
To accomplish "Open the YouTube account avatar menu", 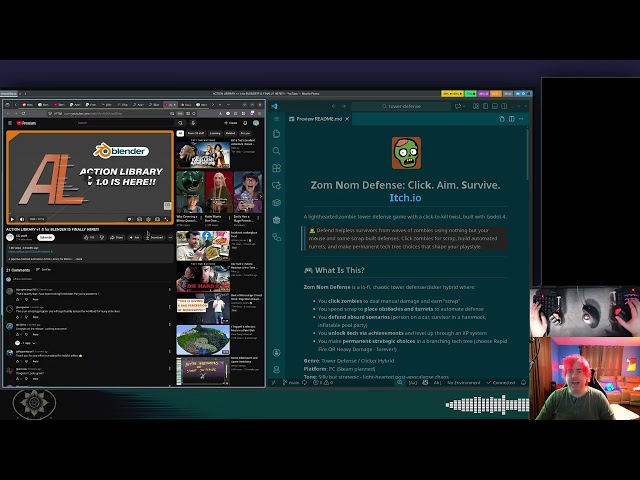I will [x=256, y=123].
